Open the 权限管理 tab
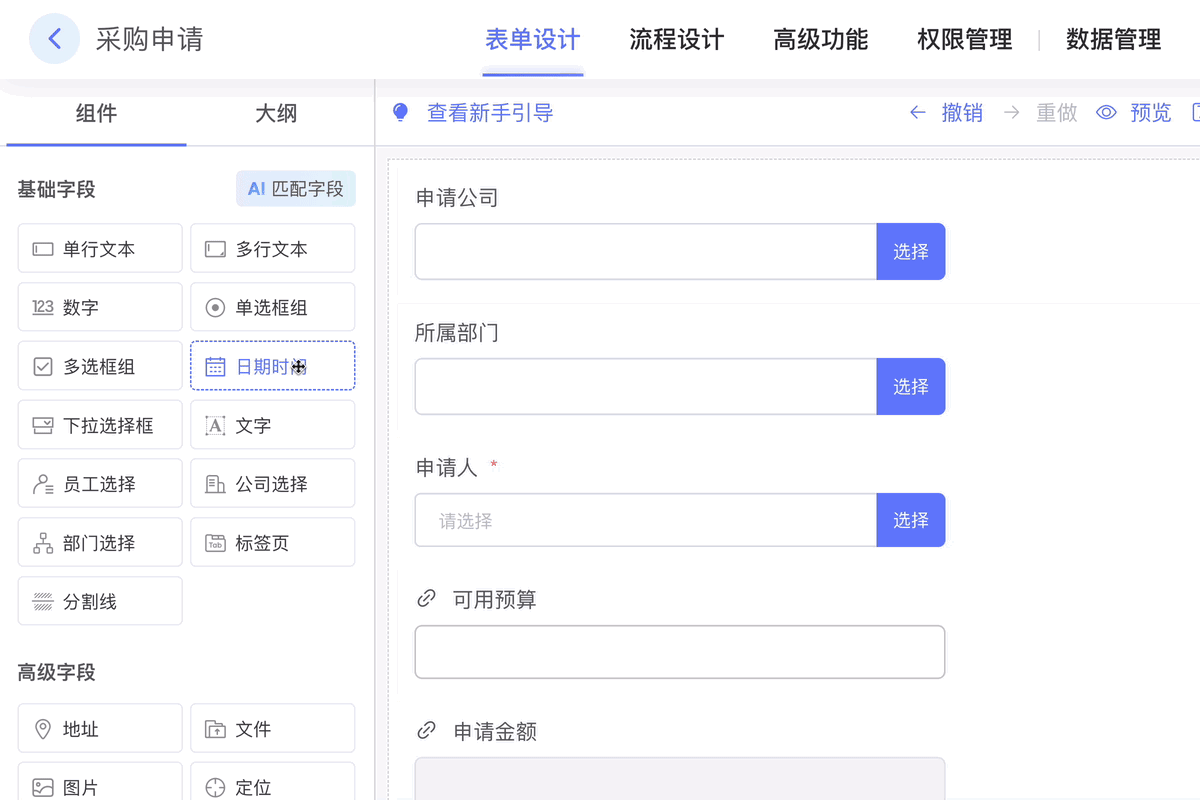 [964, 40]
